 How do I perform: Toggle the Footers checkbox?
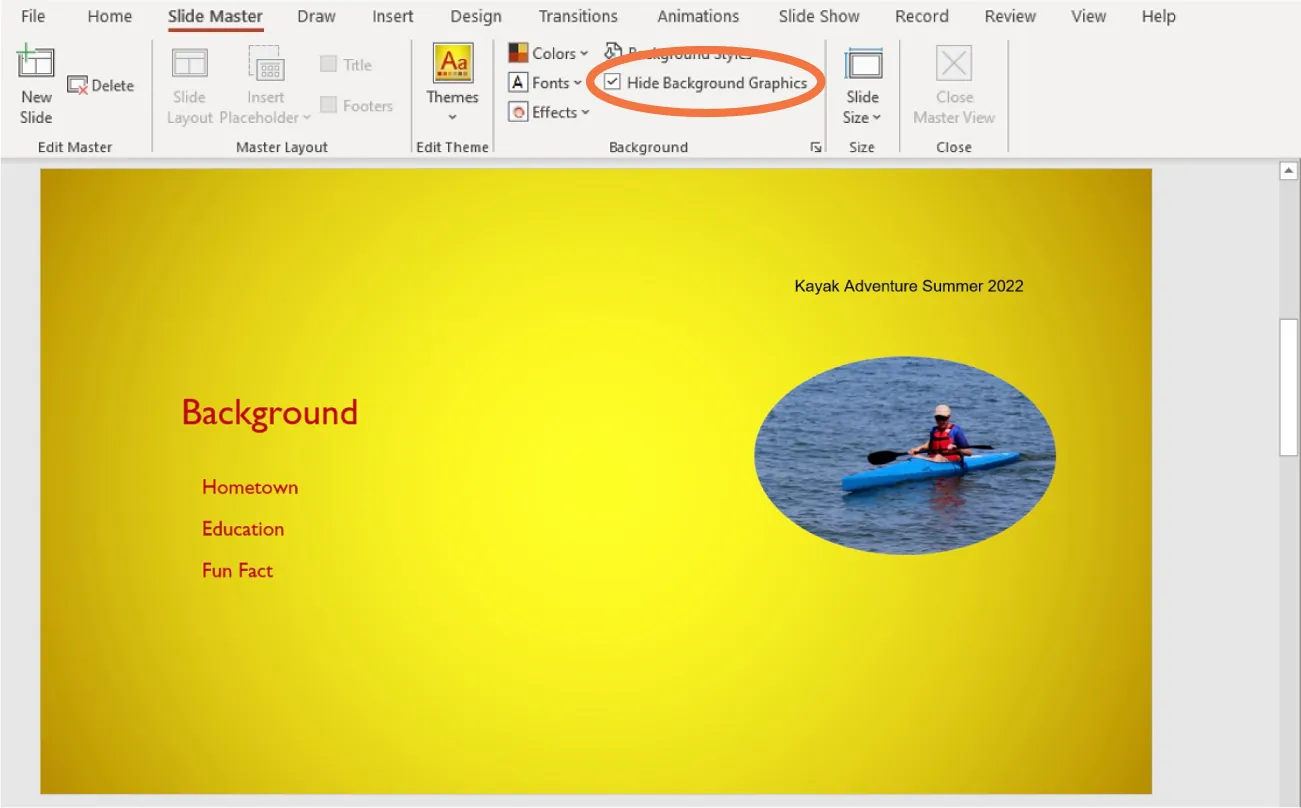pyautogui.click(x=330, y=105)
